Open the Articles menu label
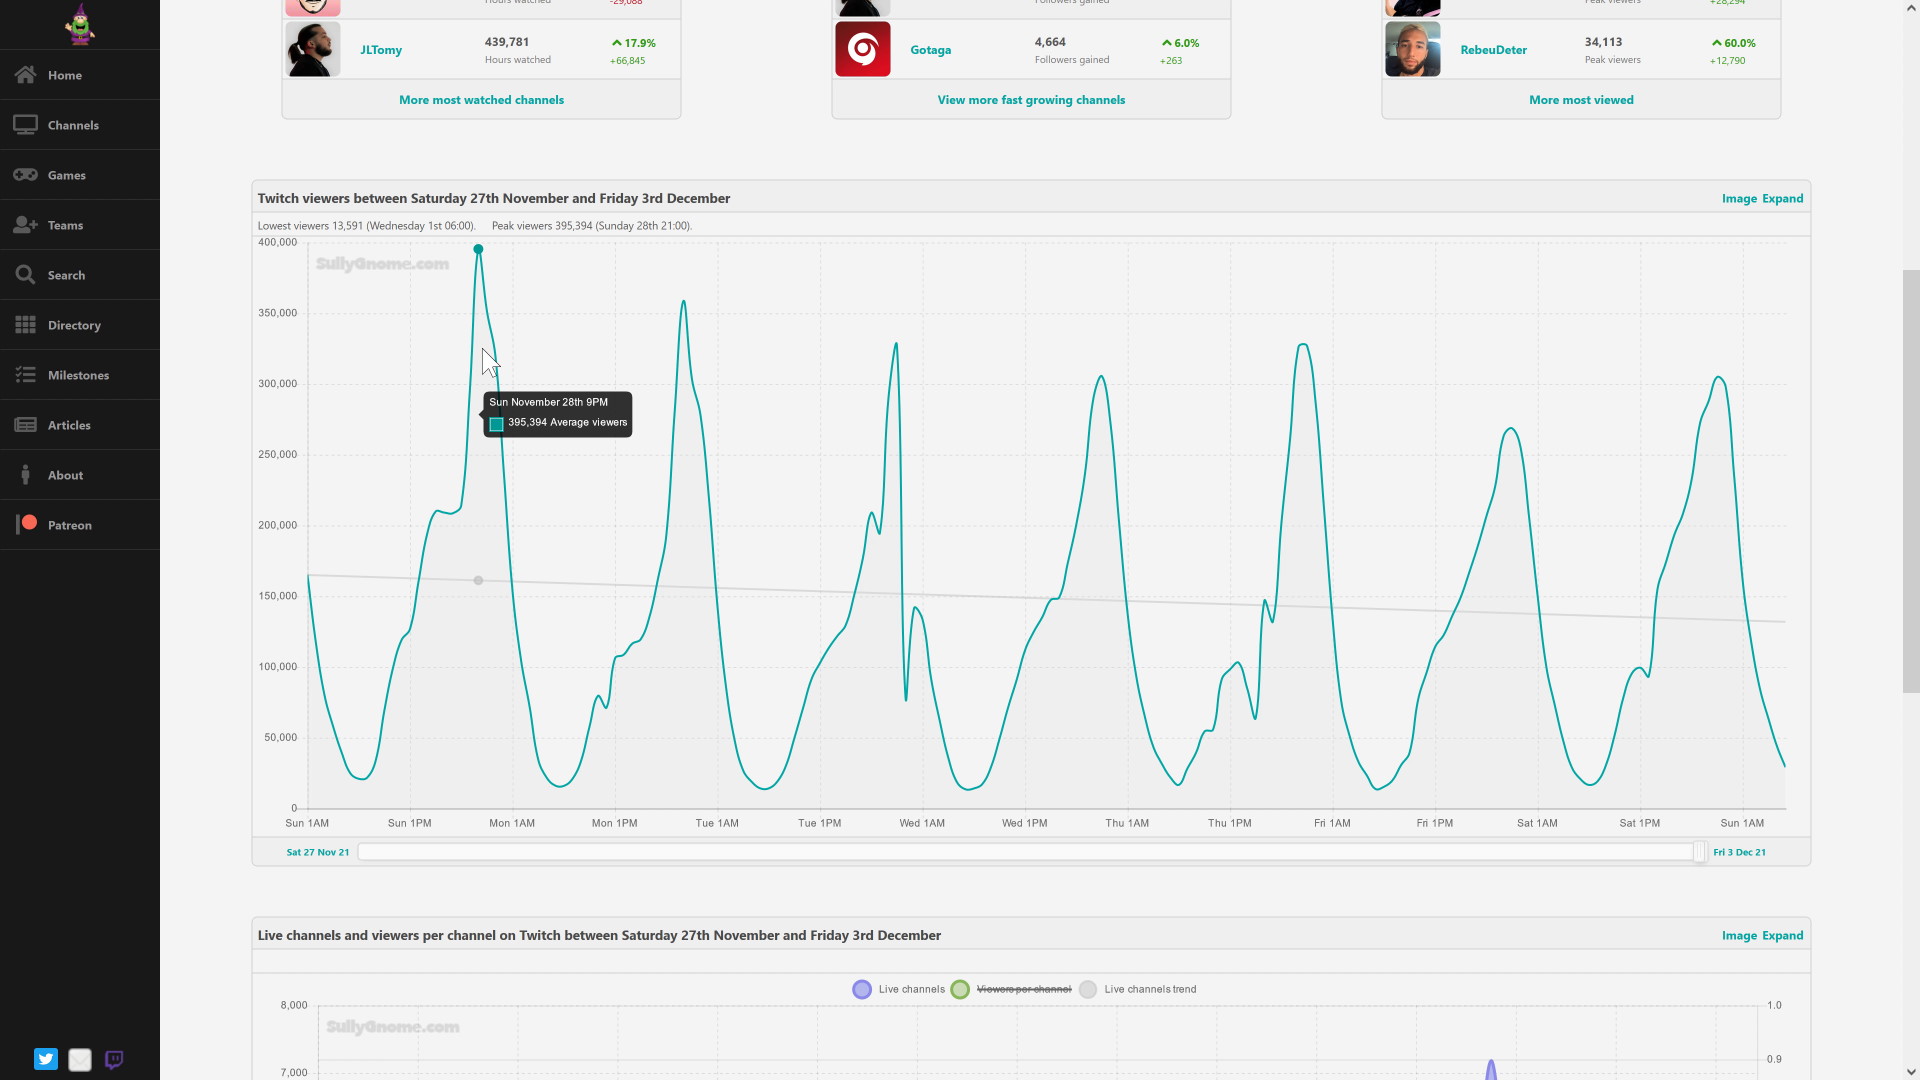Image resolution: width=1920 pixels, height=1080 pixels. (69, 425)
